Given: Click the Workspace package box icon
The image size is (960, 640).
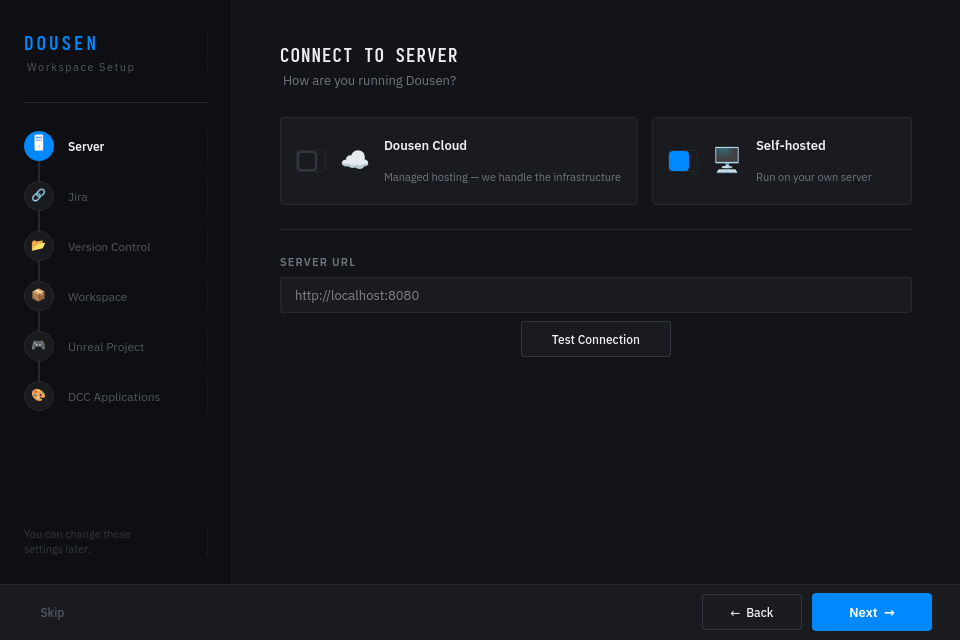Looking at the screenshot, I should 39,296.
